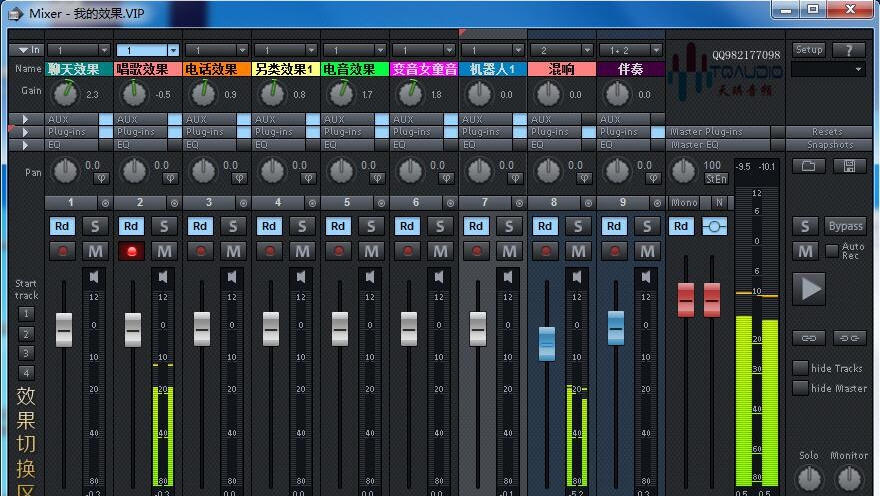Click the phase invert icon on track 1
This screenshot has height=496, width=880.
pos(100,179)
